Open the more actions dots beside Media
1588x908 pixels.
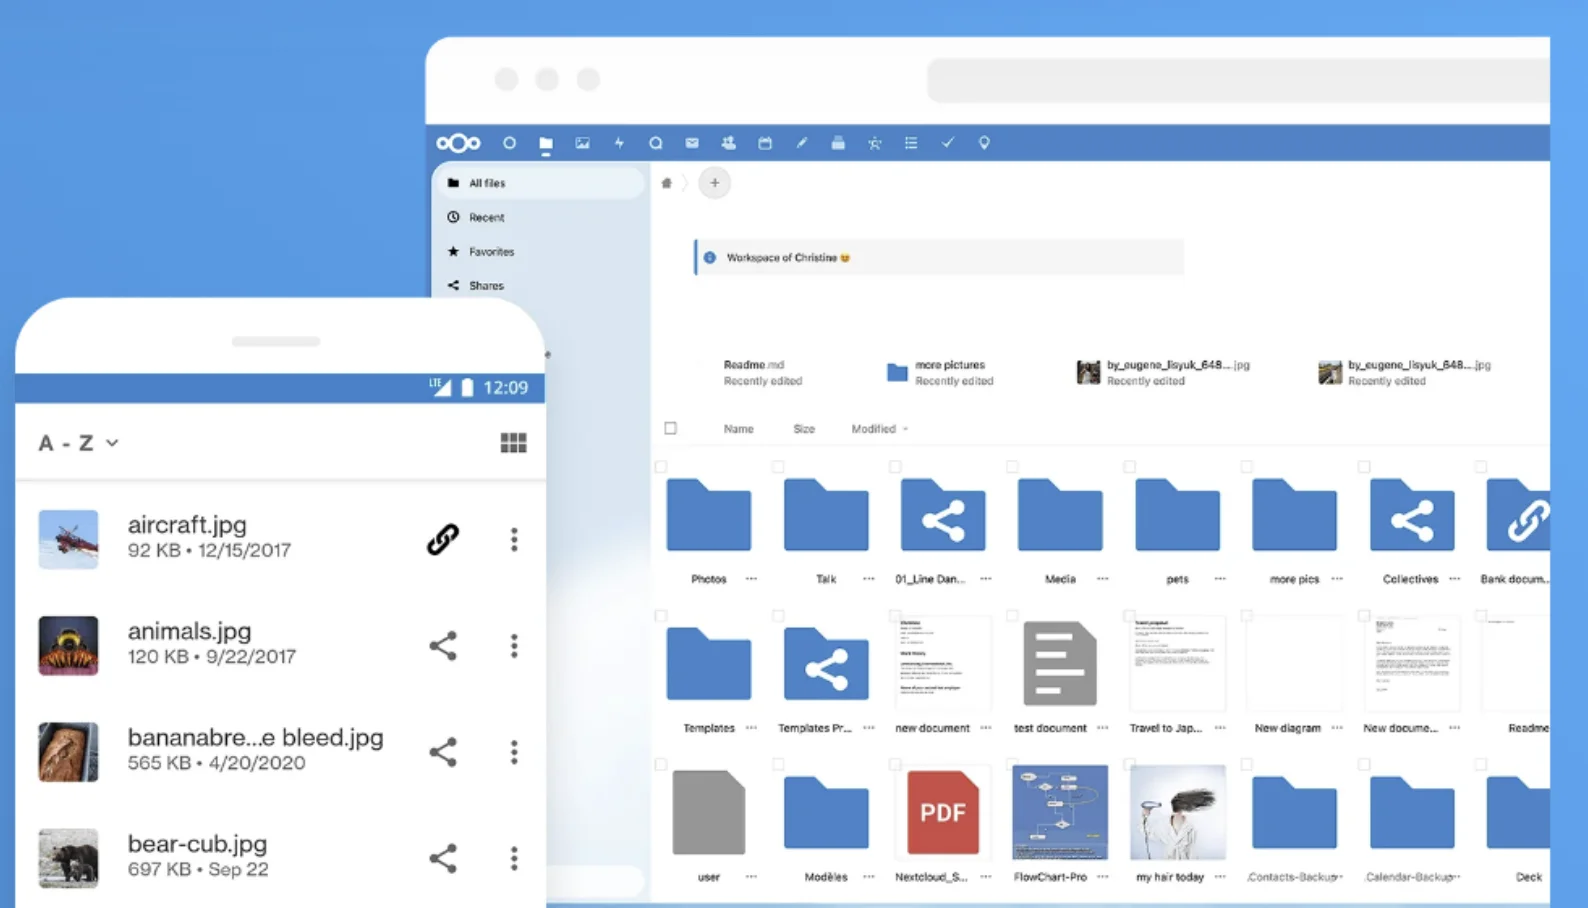[1102, 579]
